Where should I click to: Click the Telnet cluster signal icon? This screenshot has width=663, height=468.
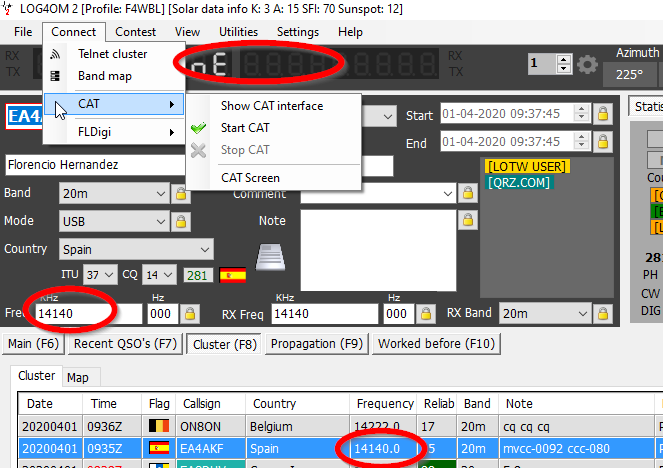55,54
